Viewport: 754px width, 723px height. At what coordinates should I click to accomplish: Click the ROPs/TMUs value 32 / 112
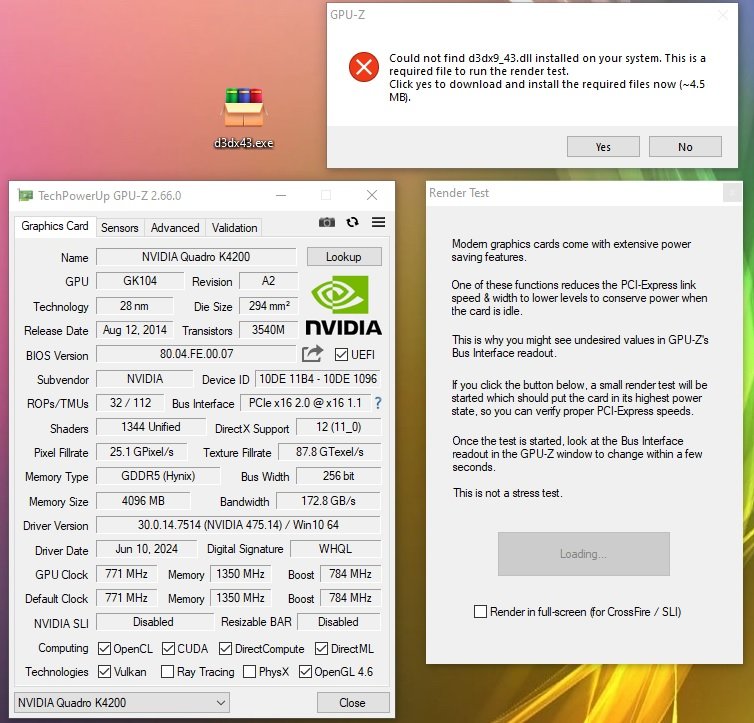130,403
